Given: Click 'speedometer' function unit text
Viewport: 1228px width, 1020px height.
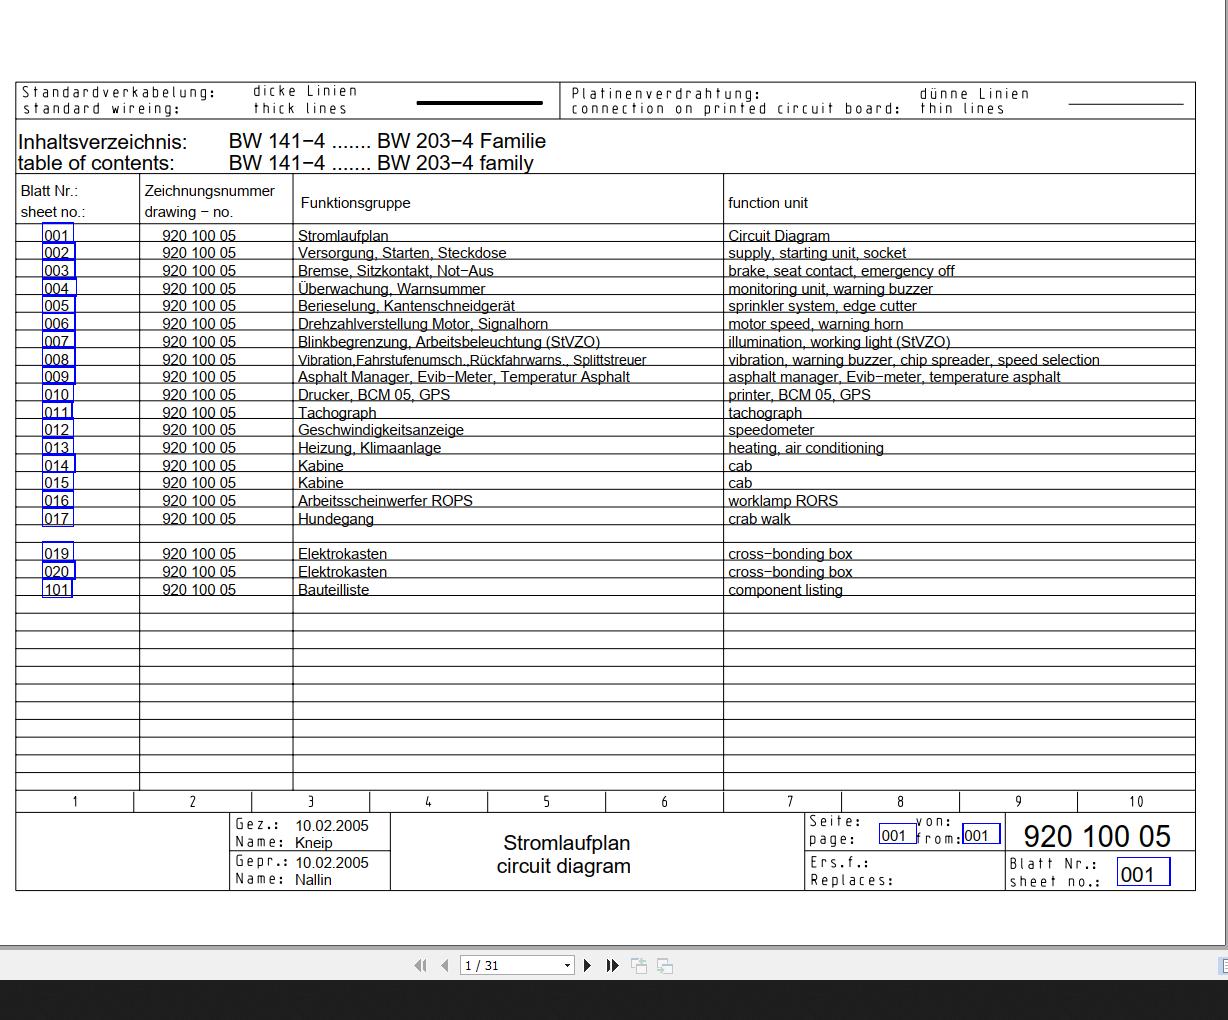Looking at the screenshot, I should tap(771, 430).
